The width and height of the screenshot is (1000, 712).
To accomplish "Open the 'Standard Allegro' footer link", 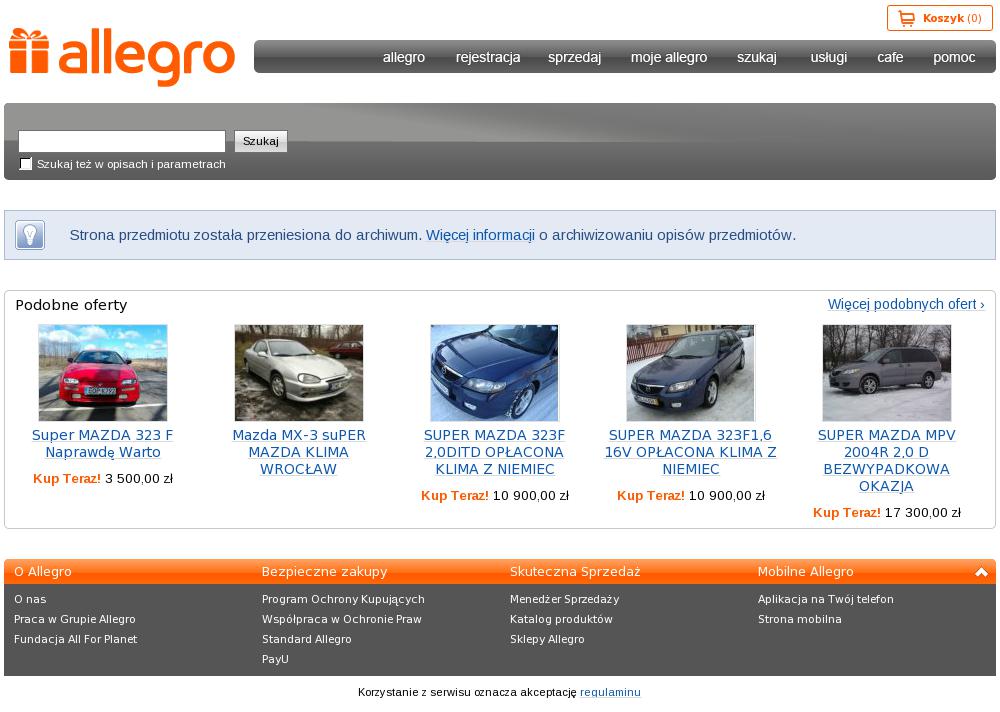I will pos(306,639).
